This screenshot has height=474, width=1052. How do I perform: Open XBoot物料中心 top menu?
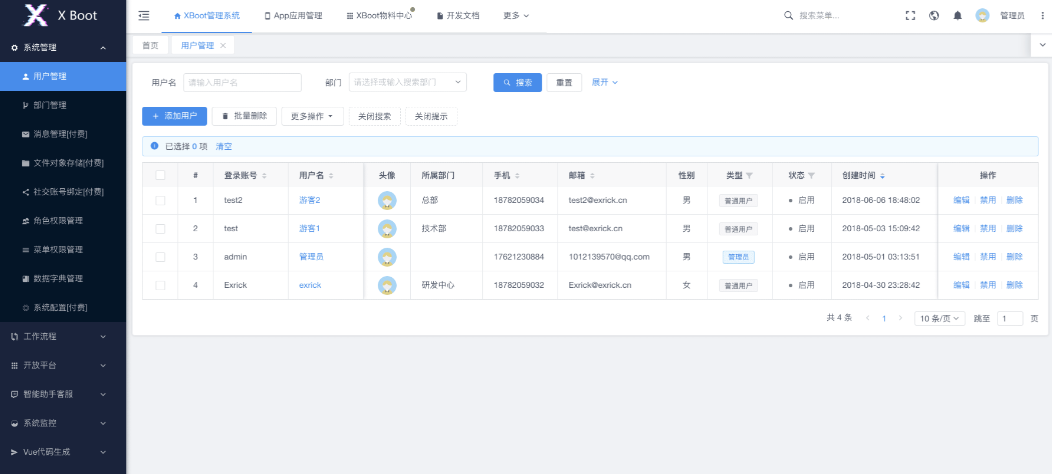tap(379, 15)
